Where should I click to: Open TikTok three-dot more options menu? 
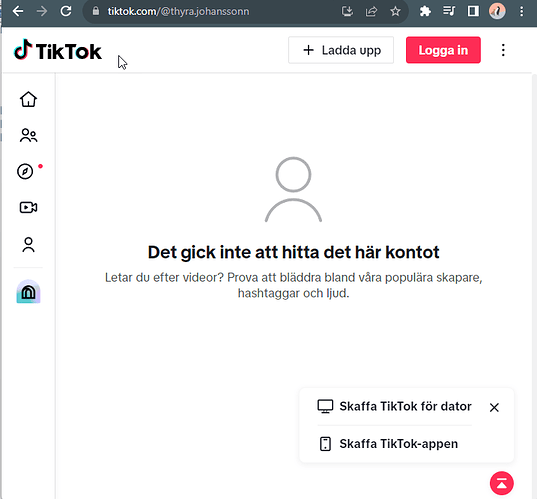tap(503, 50)
